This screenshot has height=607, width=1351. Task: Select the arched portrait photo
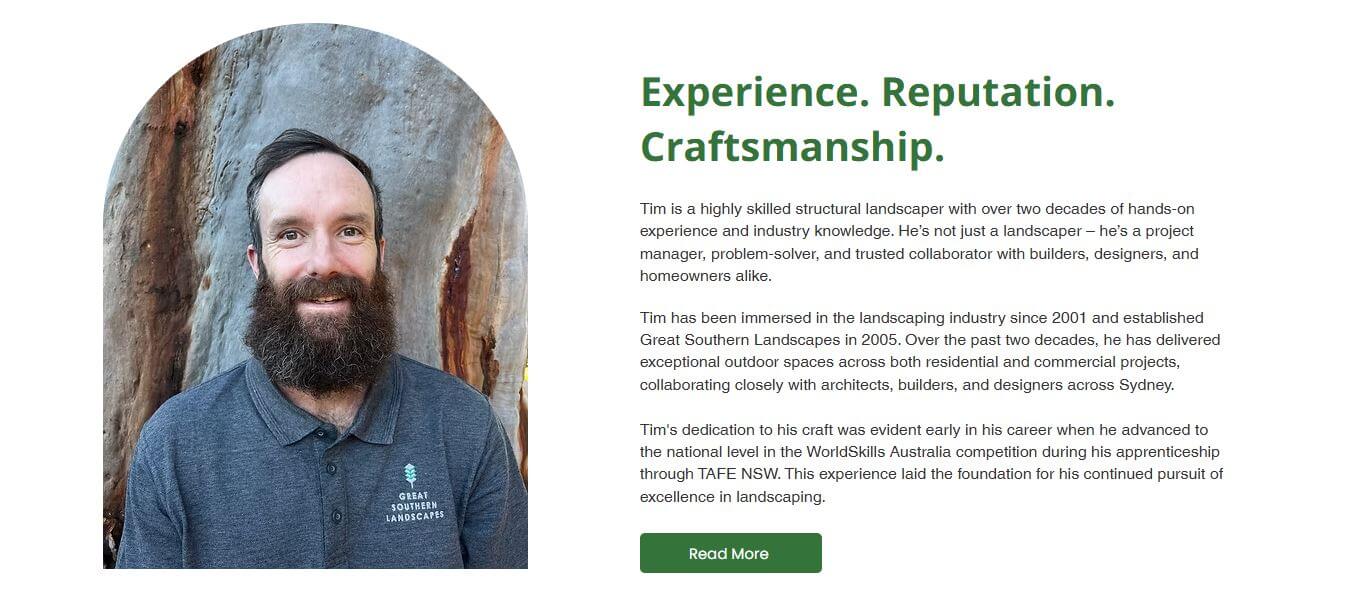[x=315, y=300]
